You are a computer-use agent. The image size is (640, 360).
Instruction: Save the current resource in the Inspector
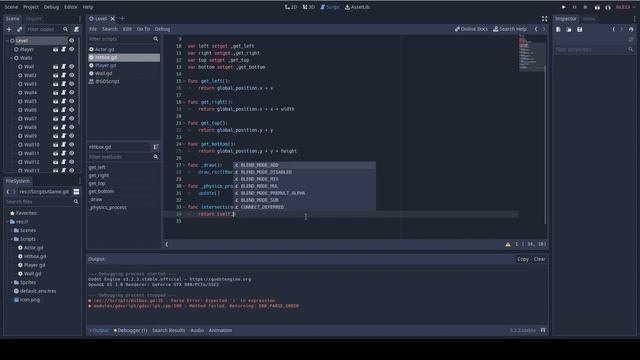coord(580,29)
